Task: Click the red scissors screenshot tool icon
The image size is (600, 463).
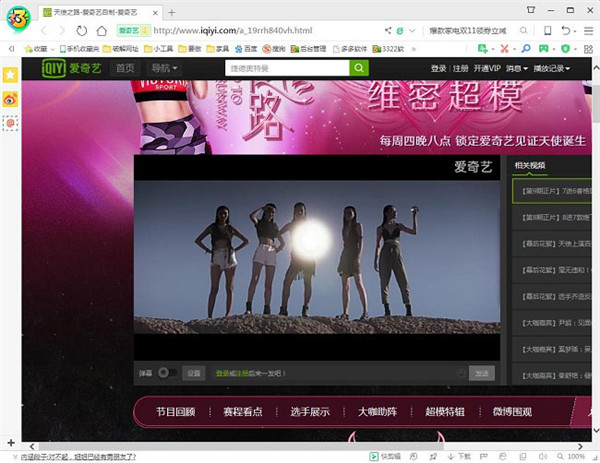Action: click(x=504, y=48)
